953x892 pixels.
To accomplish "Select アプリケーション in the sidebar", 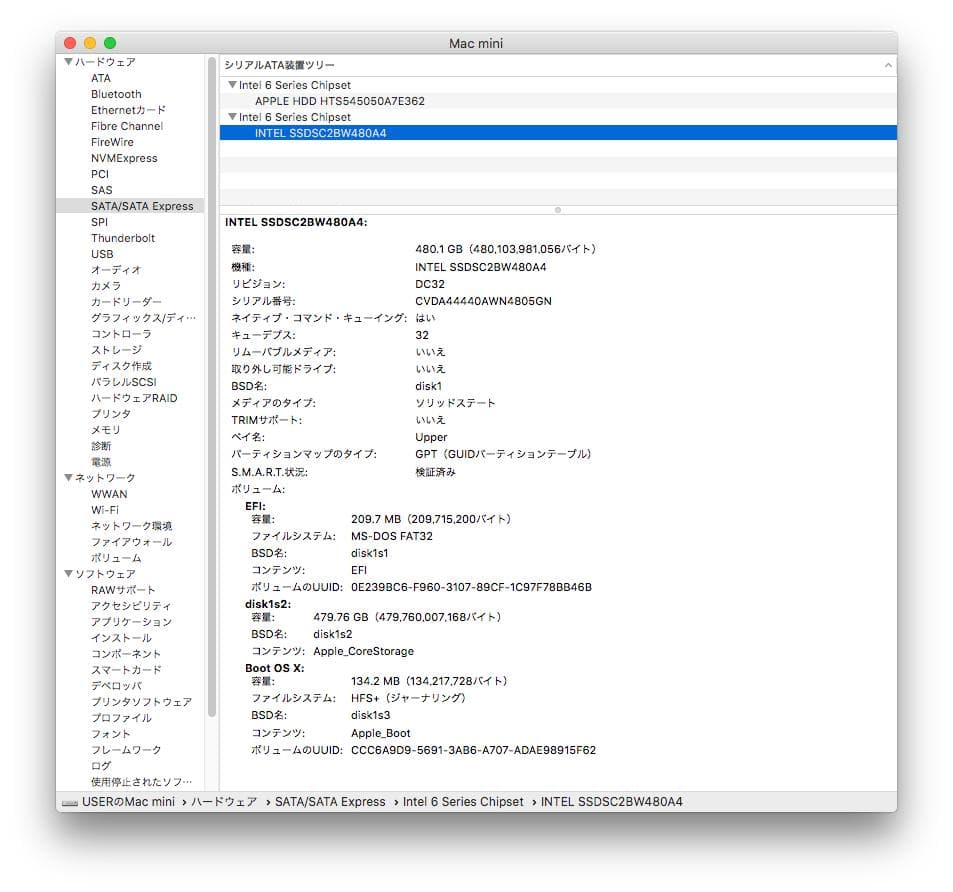I will (131, 622).
